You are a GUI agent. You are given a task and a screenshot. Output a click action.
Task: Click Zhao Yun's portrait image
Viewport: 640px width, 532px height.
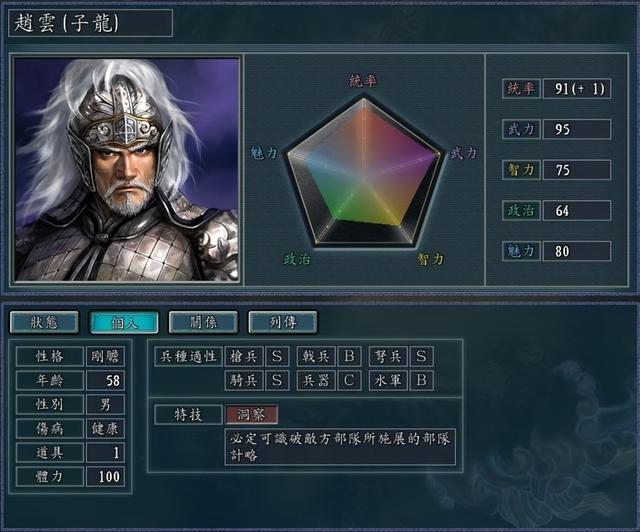coord(127,169)
